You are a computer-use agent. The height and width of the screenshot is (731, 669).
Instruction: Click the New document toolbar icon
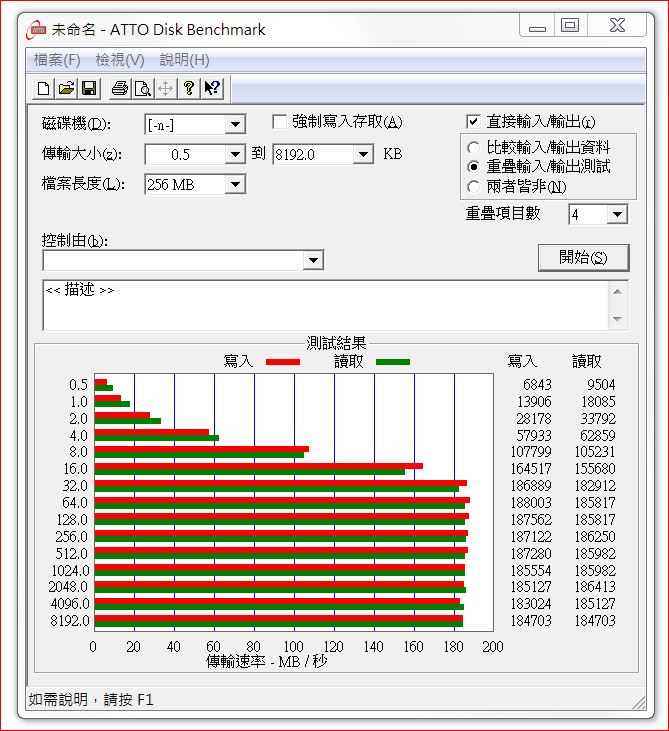[43, 88]
